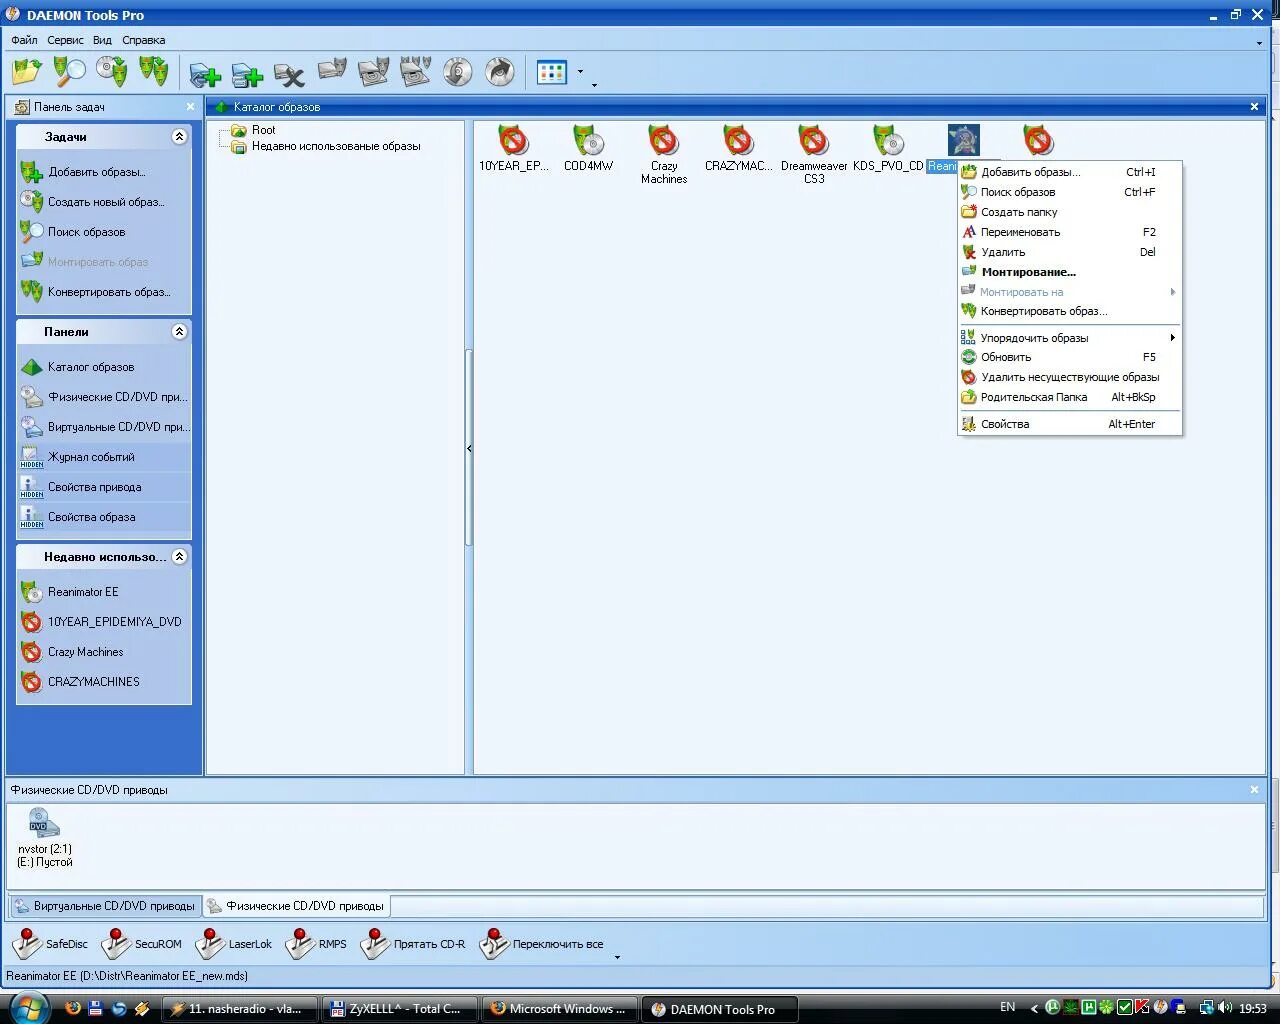This screenshot has height=1024, width=1280.
Task: Click the Mount image toolbar icon
Action: coord(331,72)
